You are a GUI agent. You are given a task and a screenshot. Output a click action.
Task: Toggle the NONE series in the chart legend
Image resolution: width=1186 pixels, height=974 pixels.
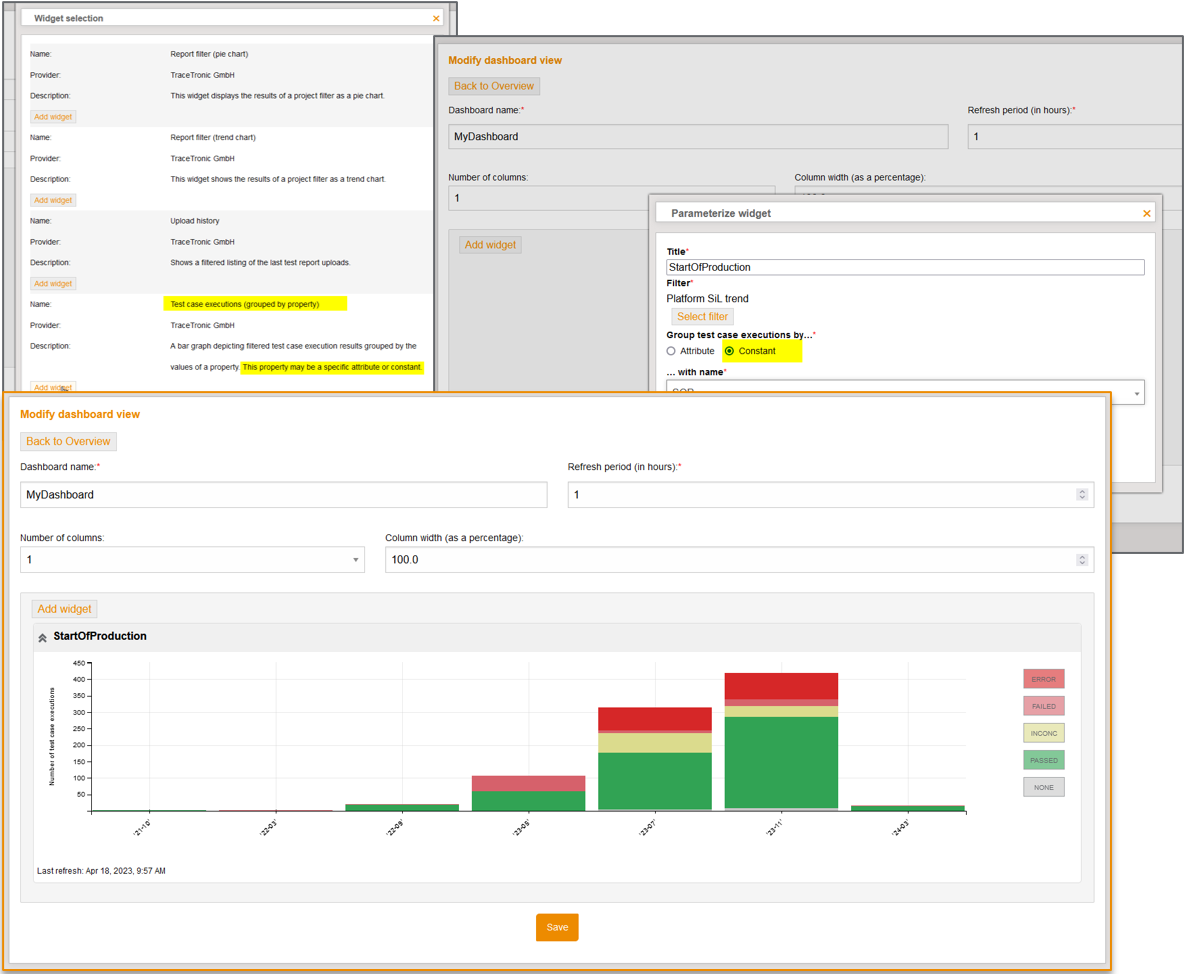click(1043, 787)
